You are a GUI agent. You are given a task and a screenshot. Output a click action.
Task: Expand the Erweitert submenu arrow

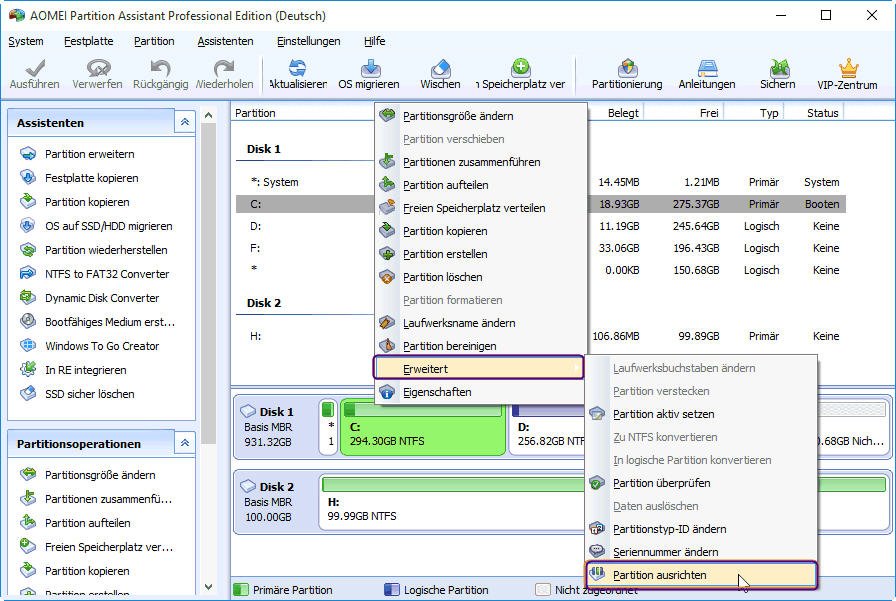coord(575,369)
